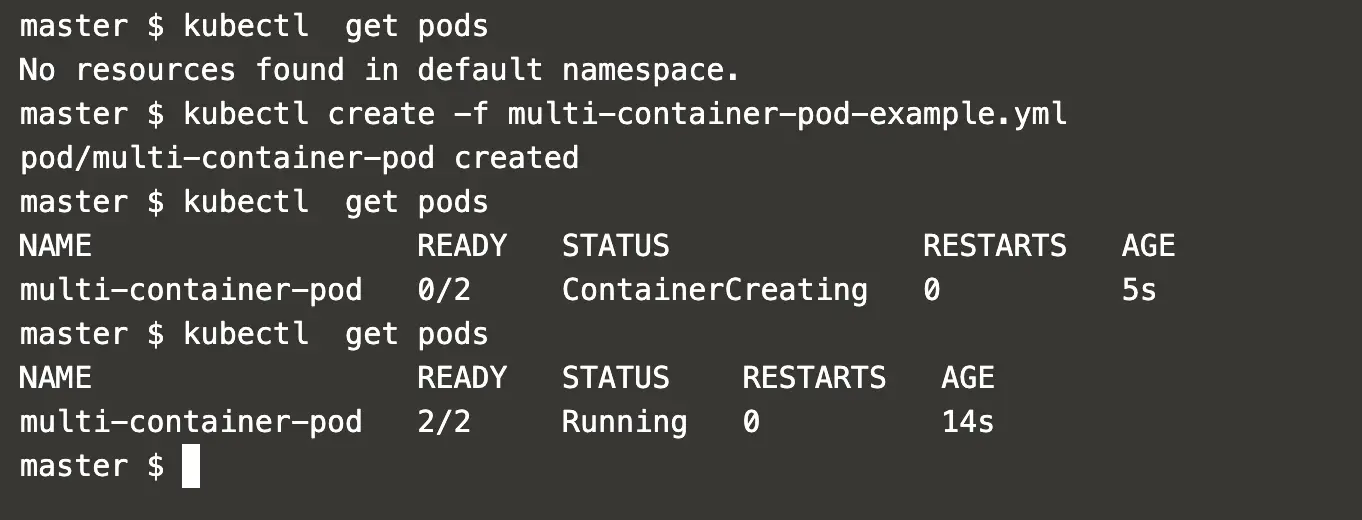Screen dimensions: 1362x520
Task: Click 'No resources found in default namespace.' text
Action: pos(380,70)
